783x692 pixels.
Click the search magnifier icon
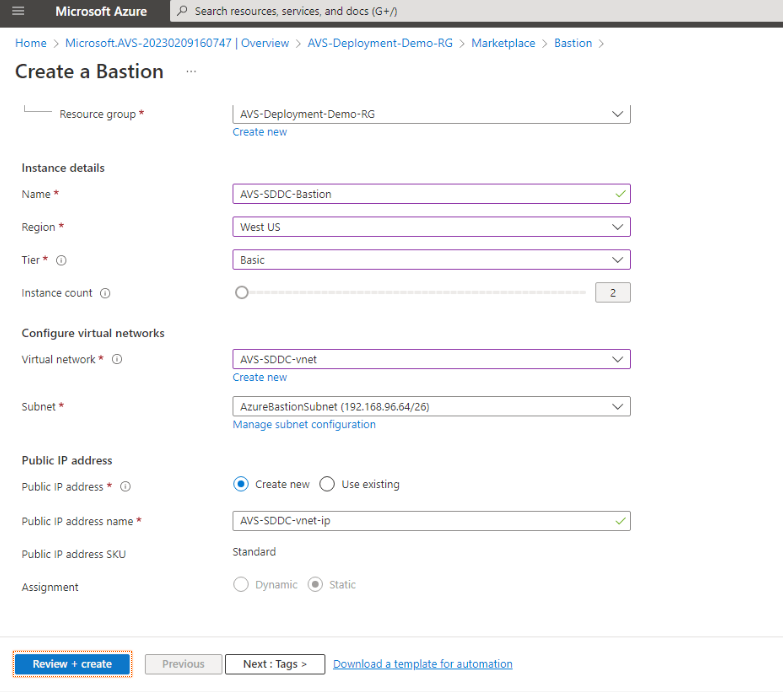click(x=182, y=10)
